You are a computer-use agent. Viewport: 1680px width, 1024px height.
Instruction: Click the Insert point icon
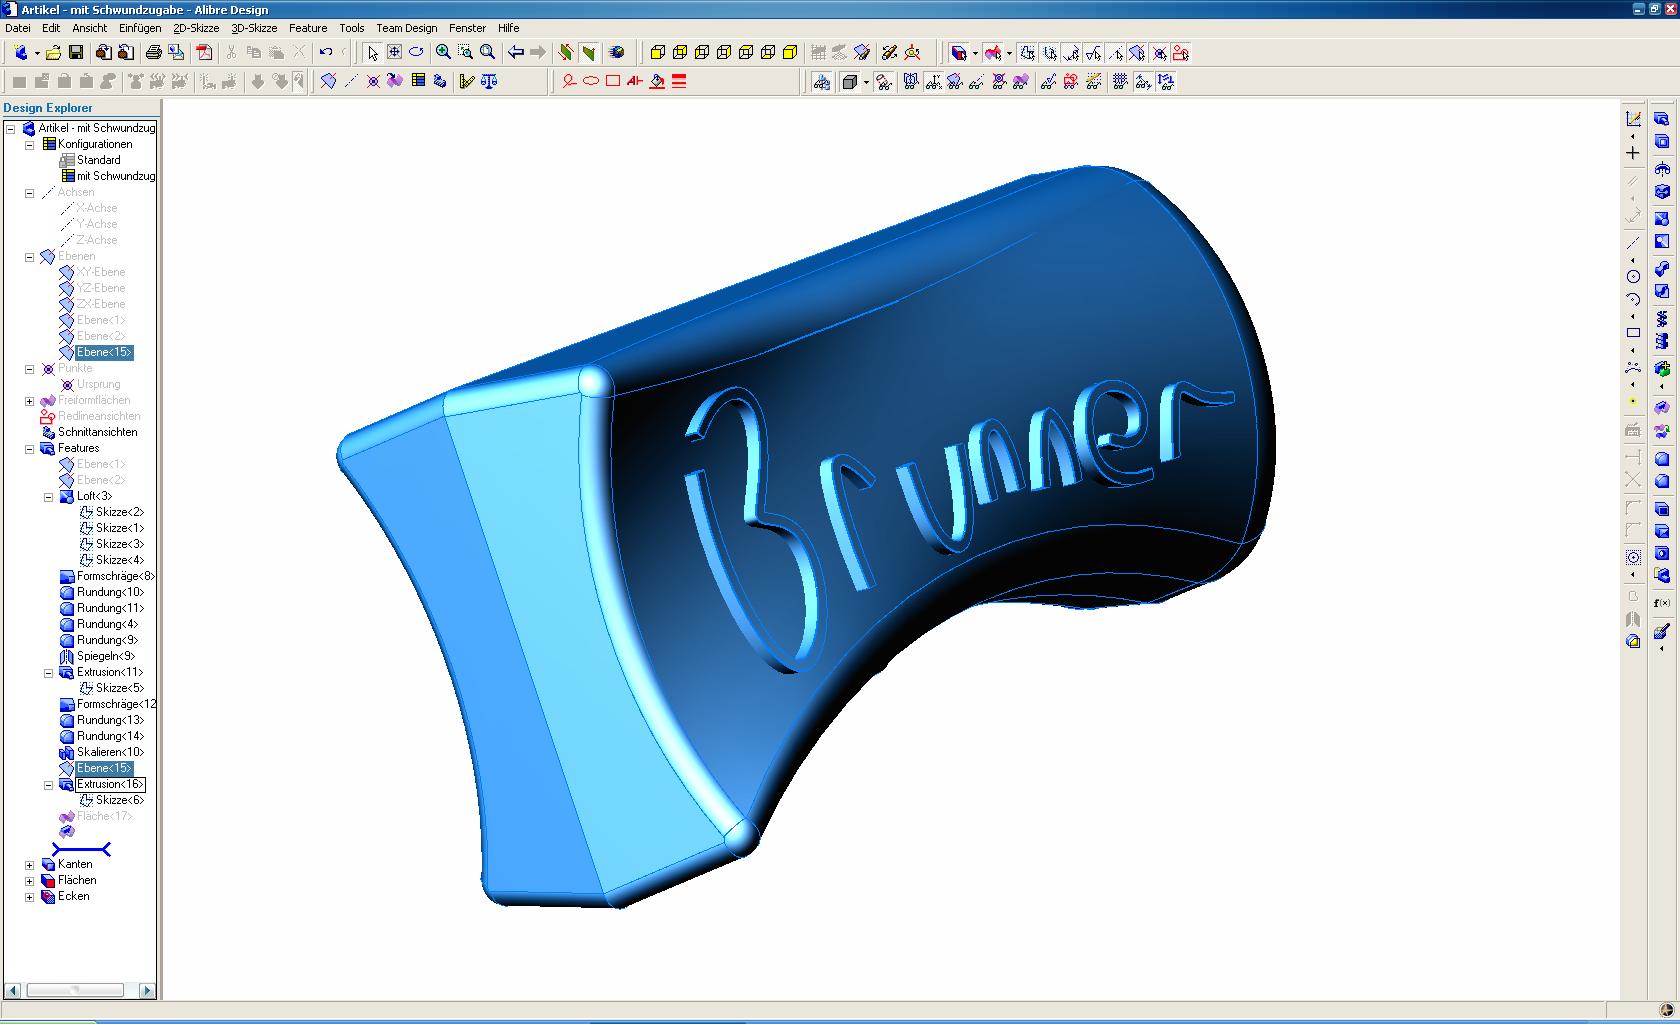coord(373,81)
